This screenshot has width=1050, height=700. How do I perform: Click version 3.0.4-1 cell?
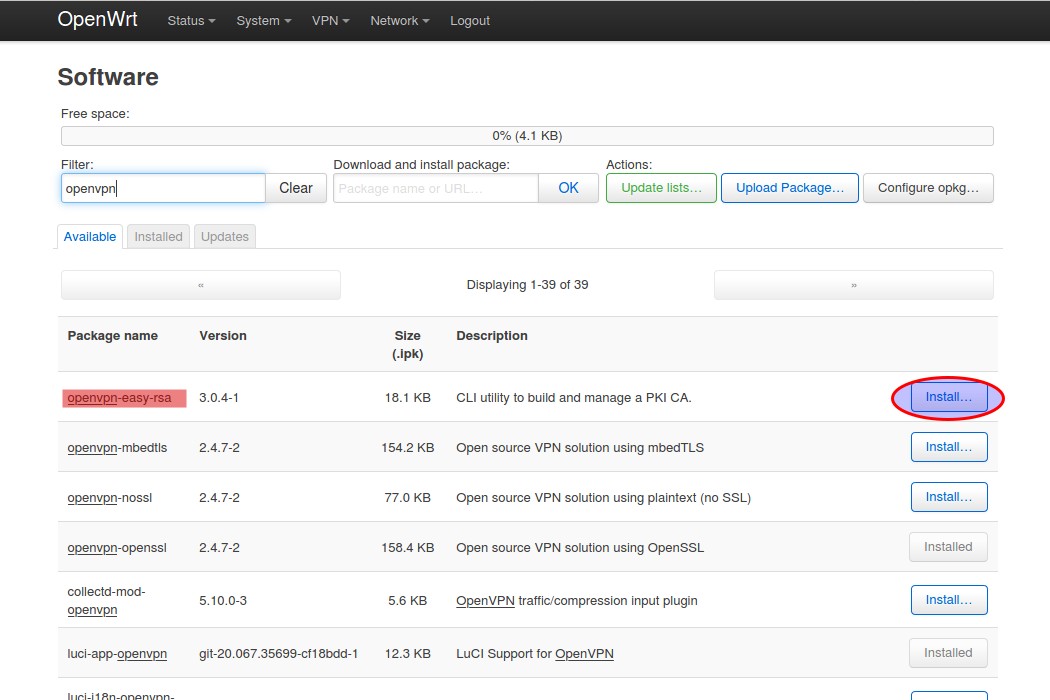219,398
